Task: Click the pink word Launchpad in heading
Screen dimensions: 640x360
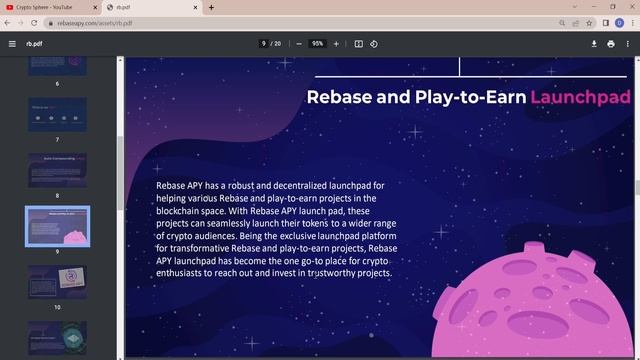Action: (580, 97)
